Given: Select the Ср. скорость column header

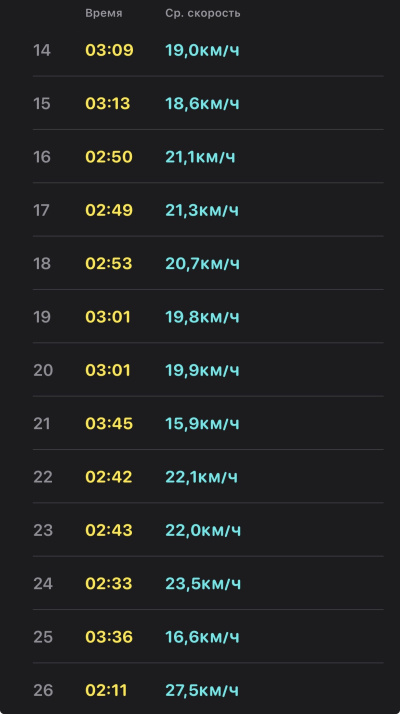Looking at the screenshot, I should tap(203, 14).
